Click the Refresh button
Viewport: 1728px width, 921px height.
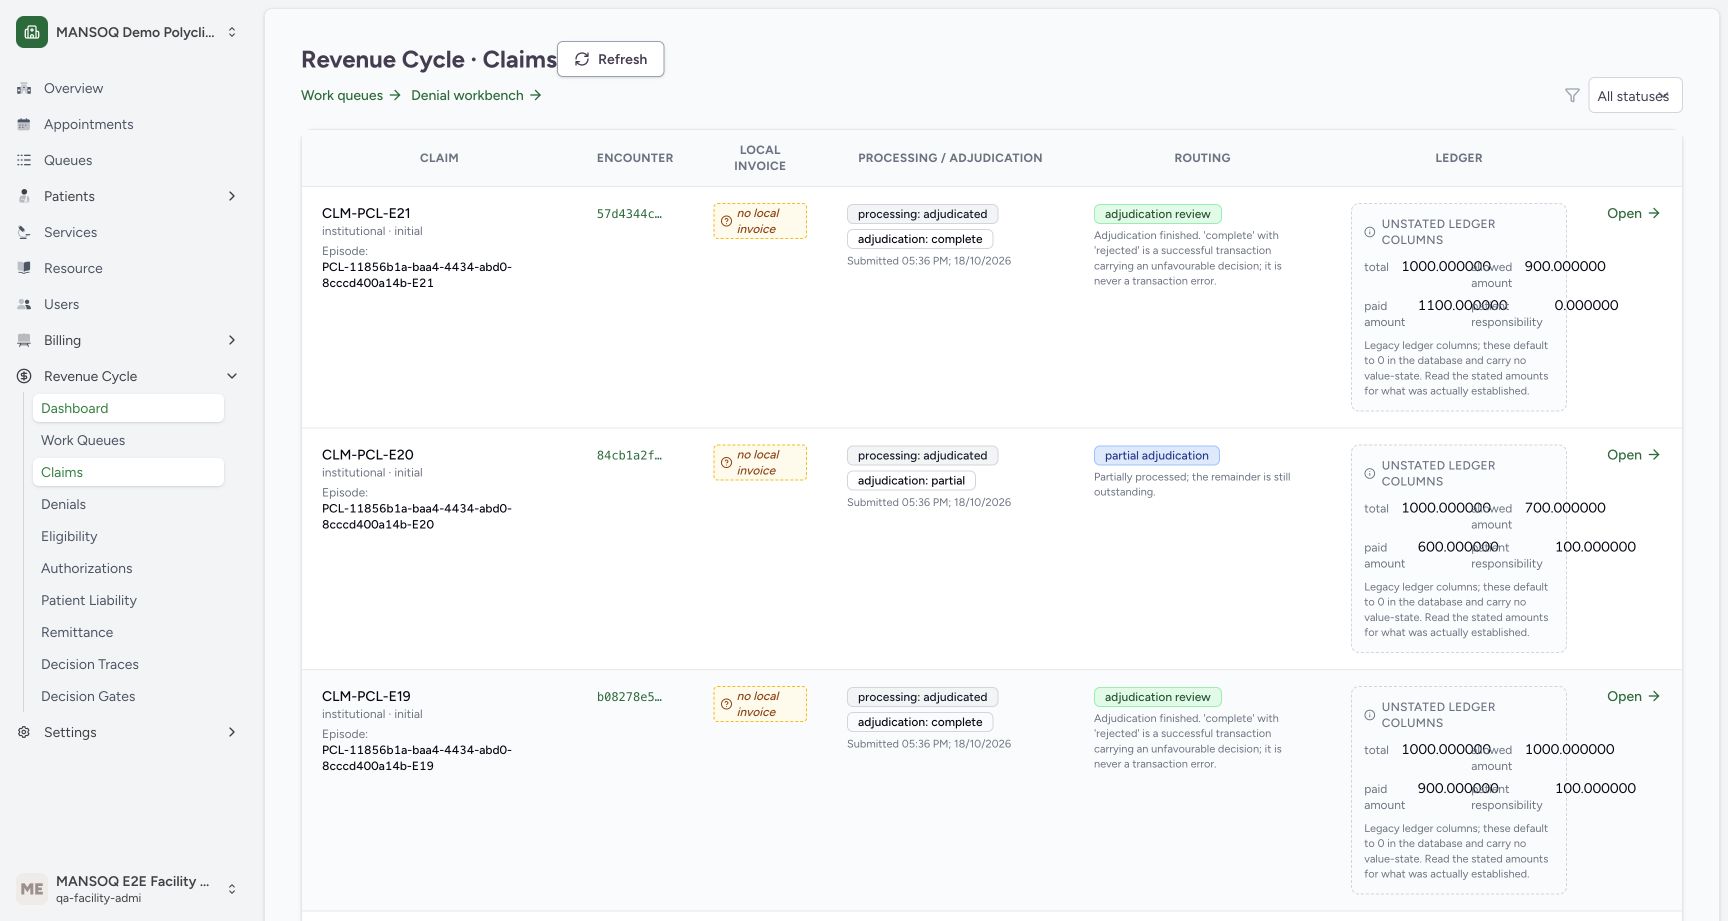tap(611, 59)
